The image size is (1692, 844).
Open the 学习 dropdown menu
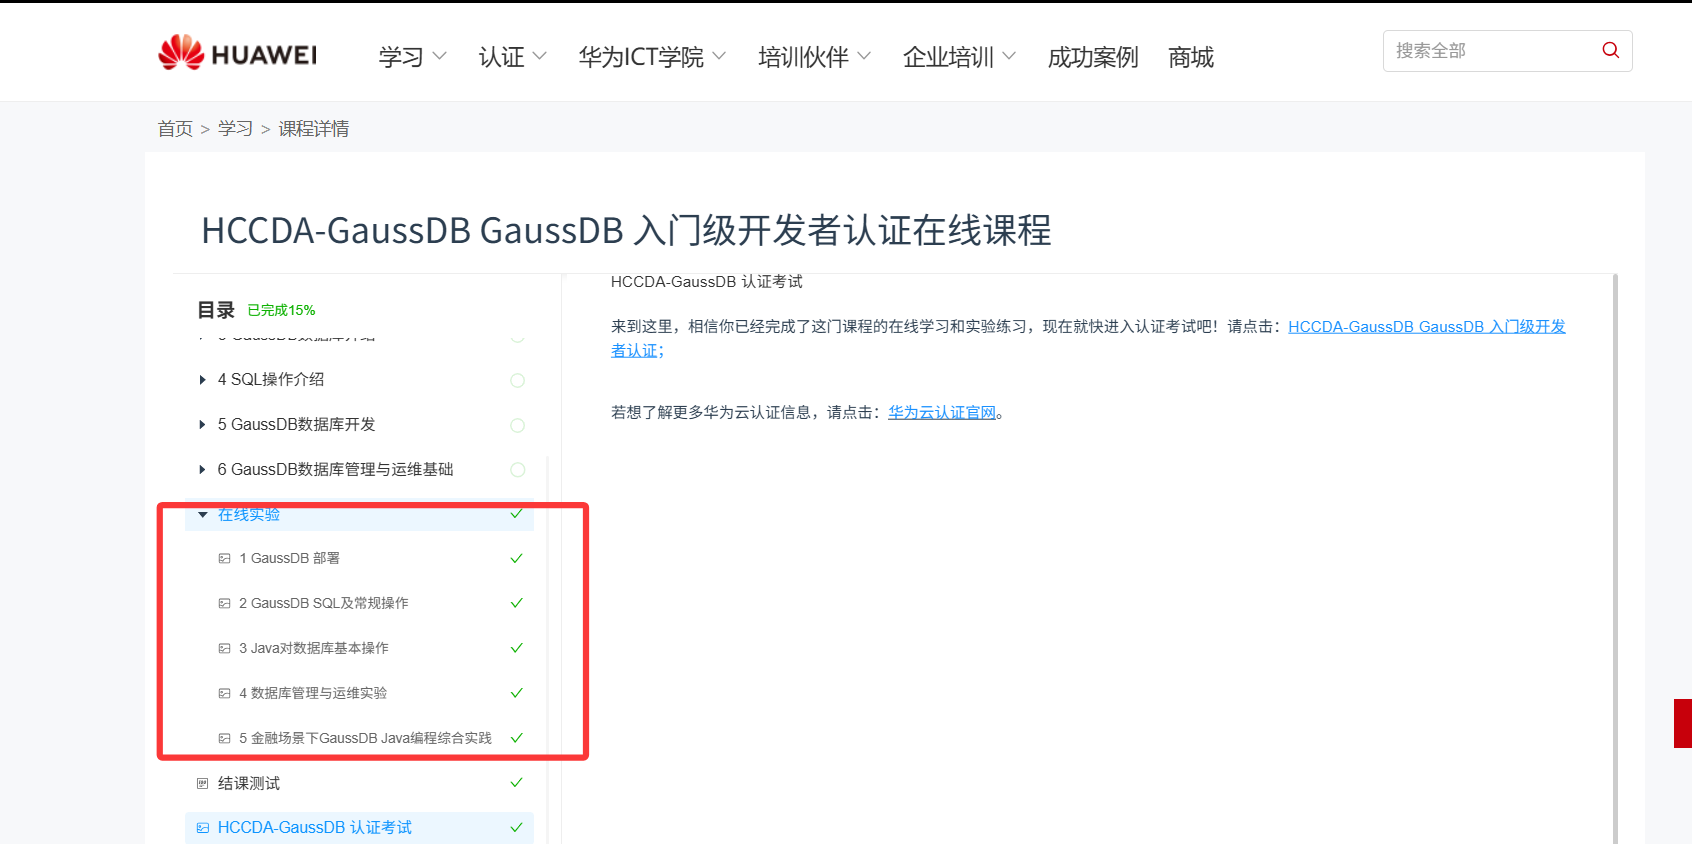[x=412, y=57]
